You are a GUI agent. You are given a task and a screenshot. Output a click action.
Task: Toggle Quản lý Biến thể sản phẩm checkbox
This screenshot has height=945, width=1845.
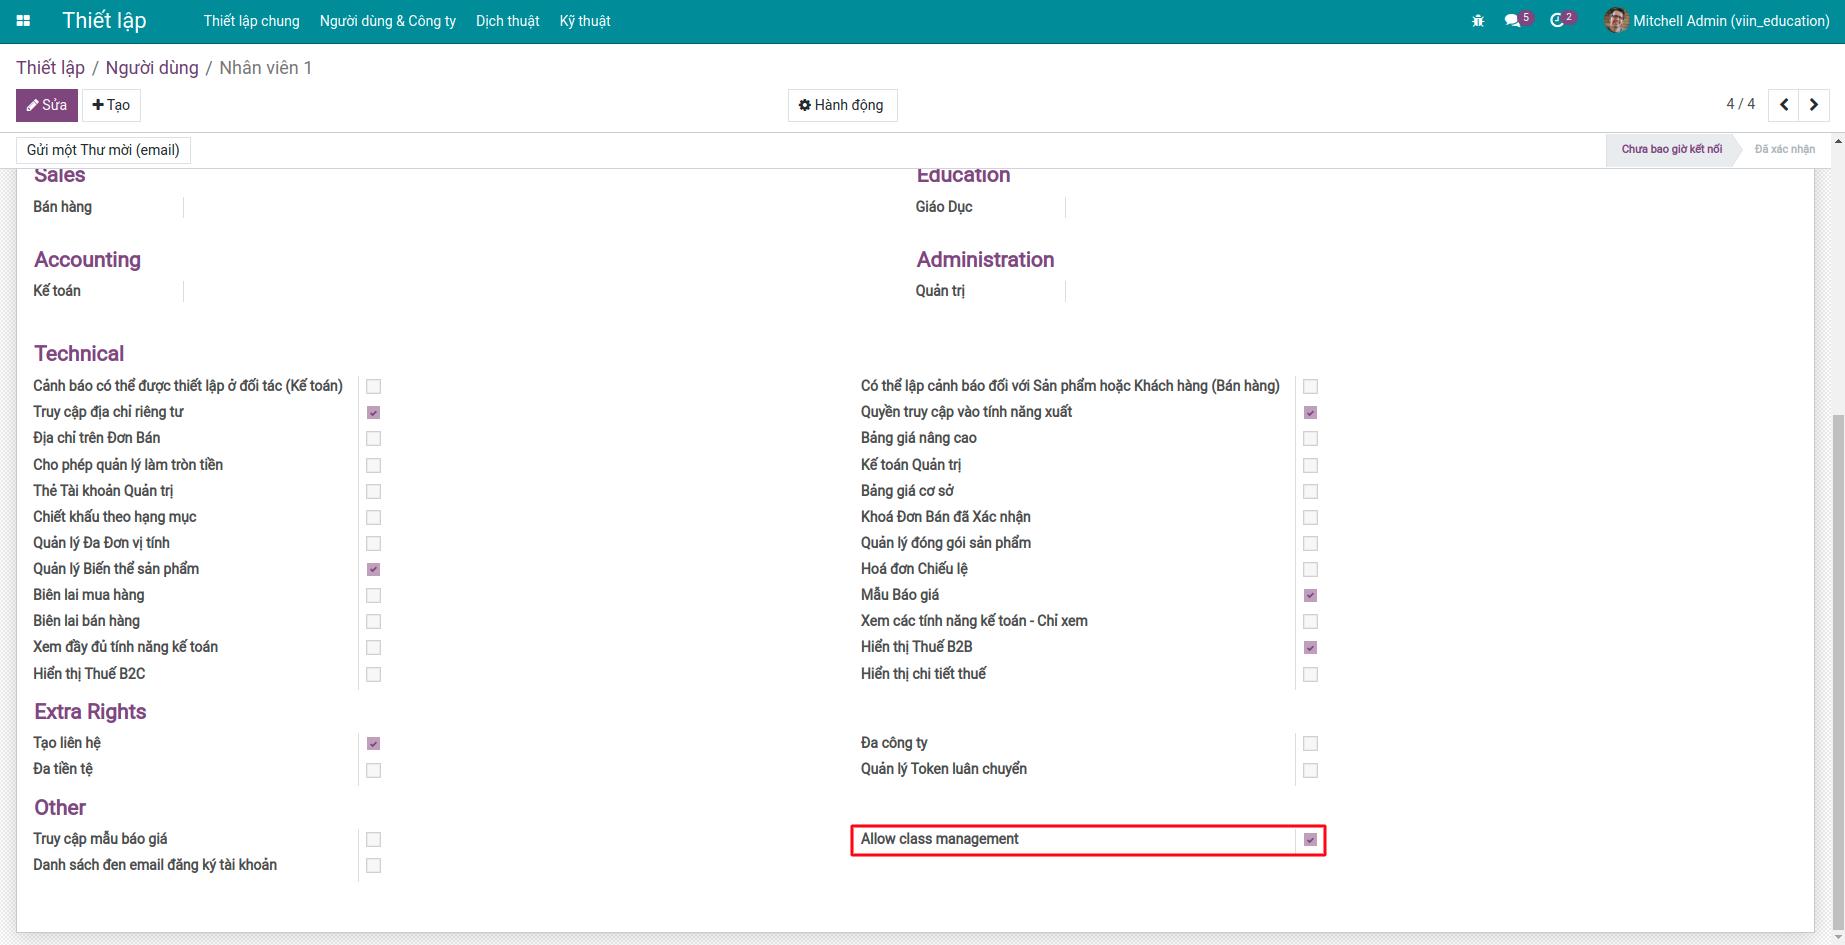tap(373, 570)
